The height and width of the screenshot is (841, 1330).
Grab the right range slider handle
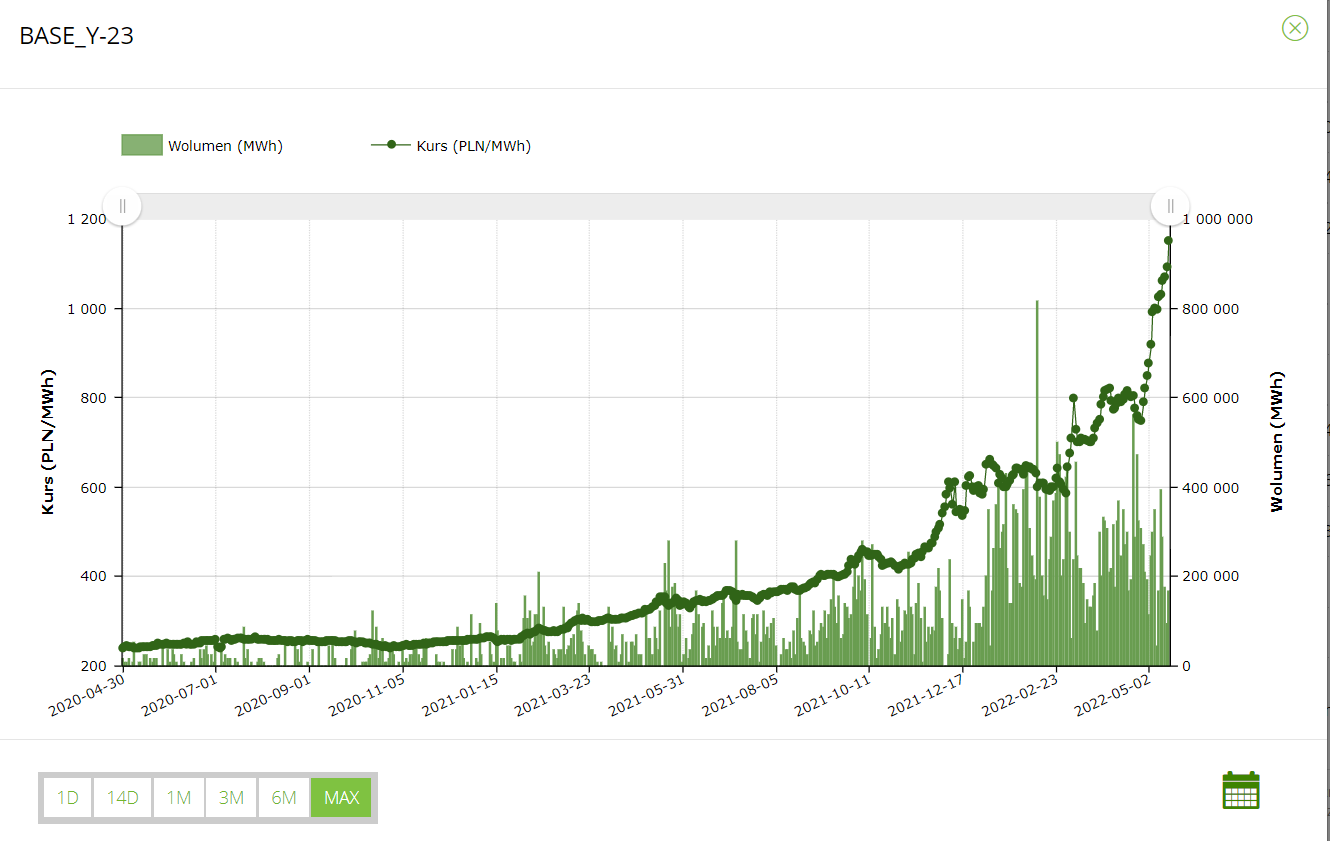1169,206
